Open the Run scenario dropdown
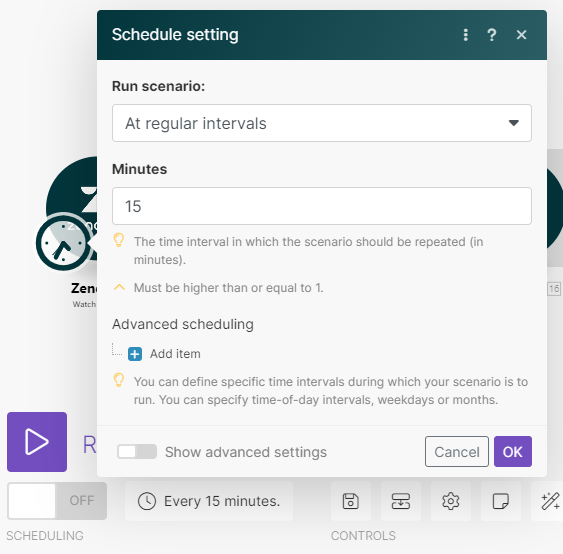 (x=322, y=123)
